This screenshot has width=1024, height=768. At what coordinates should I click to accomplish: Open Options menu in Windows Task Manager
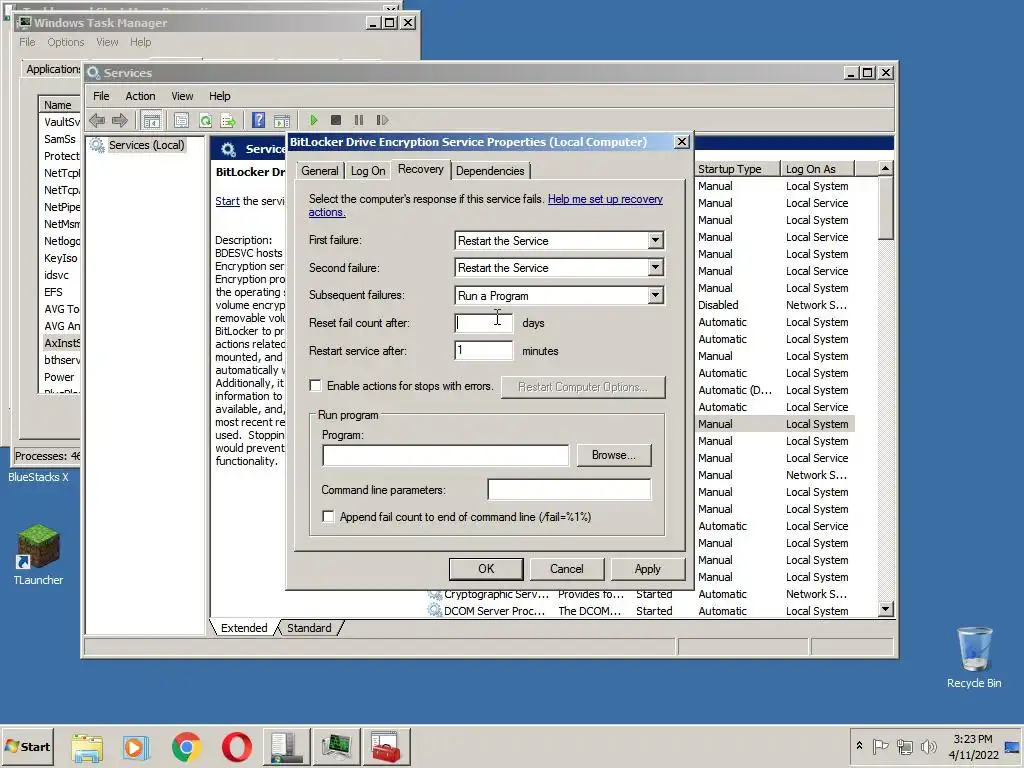[x=65, y=42]
